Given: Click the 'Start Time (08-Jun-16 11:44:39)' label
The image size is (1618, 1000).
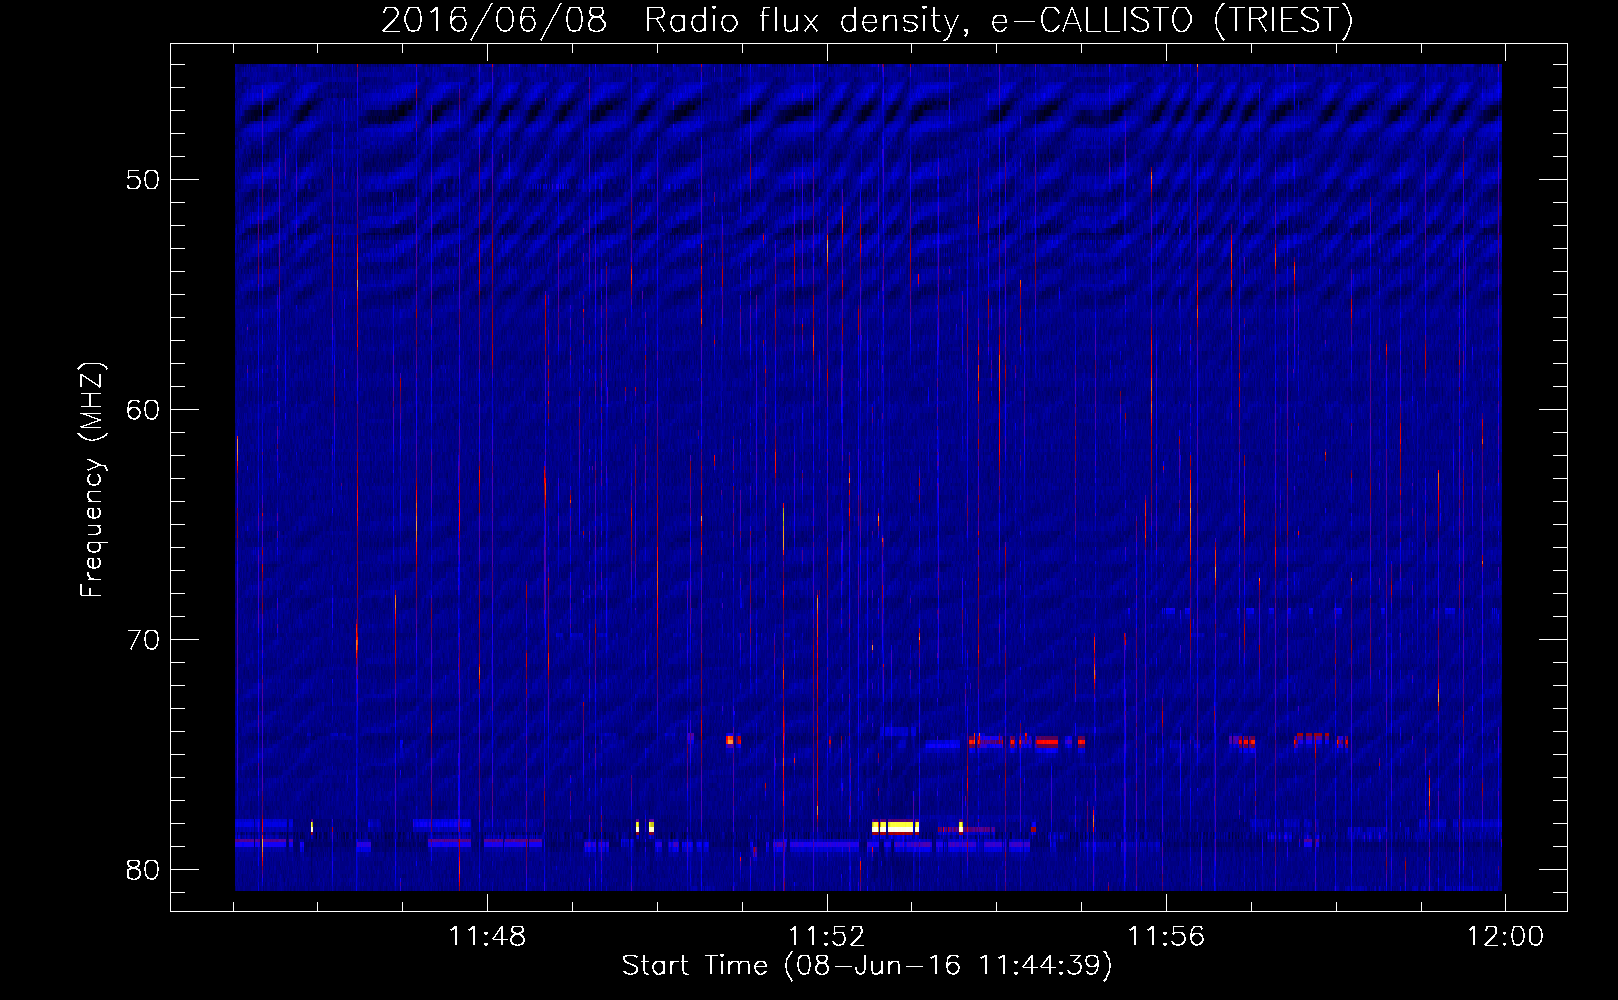Looking at the screenshot, I should tap(867, 966).
